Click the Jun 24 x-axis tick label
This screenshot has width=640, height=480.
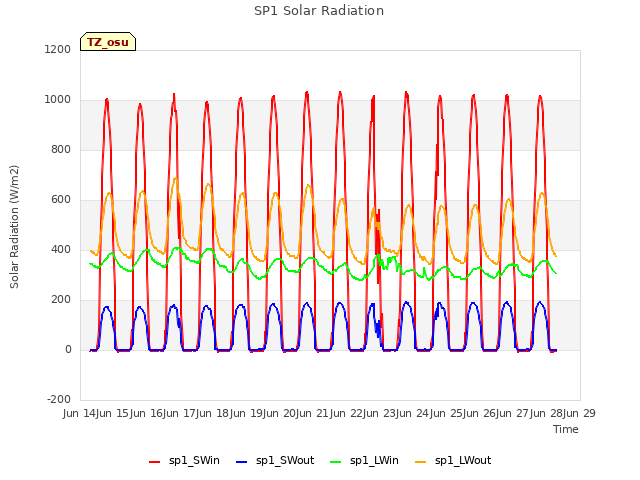[414, 413]
